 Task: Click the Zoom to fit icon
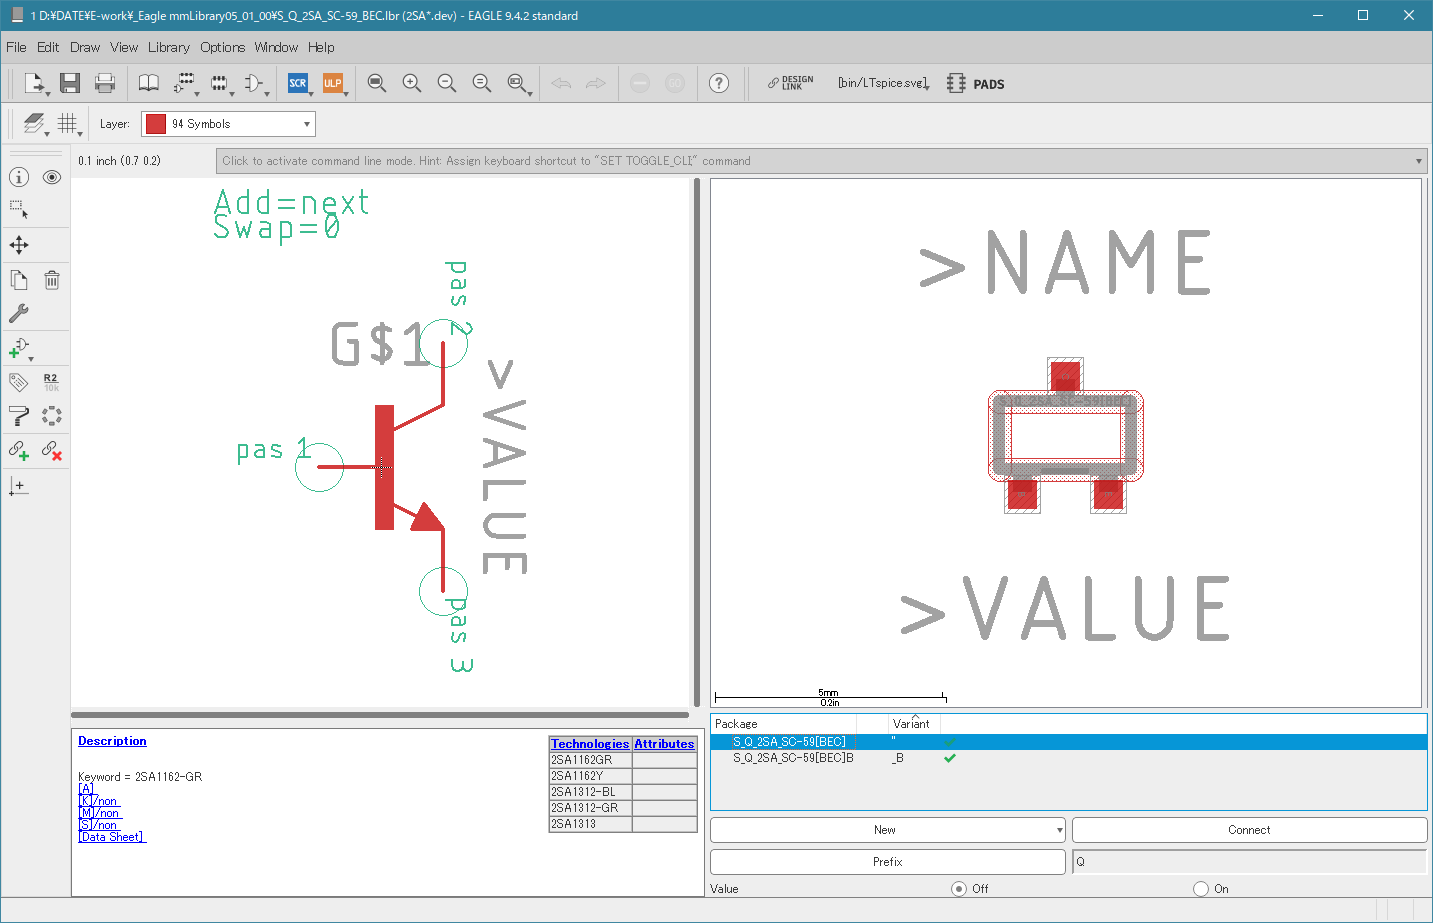click(x=377, y=83)
